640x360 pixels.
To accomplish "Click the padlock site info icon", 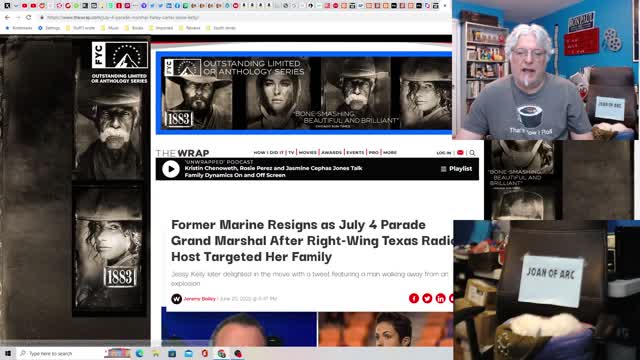I will pos(42,18).
